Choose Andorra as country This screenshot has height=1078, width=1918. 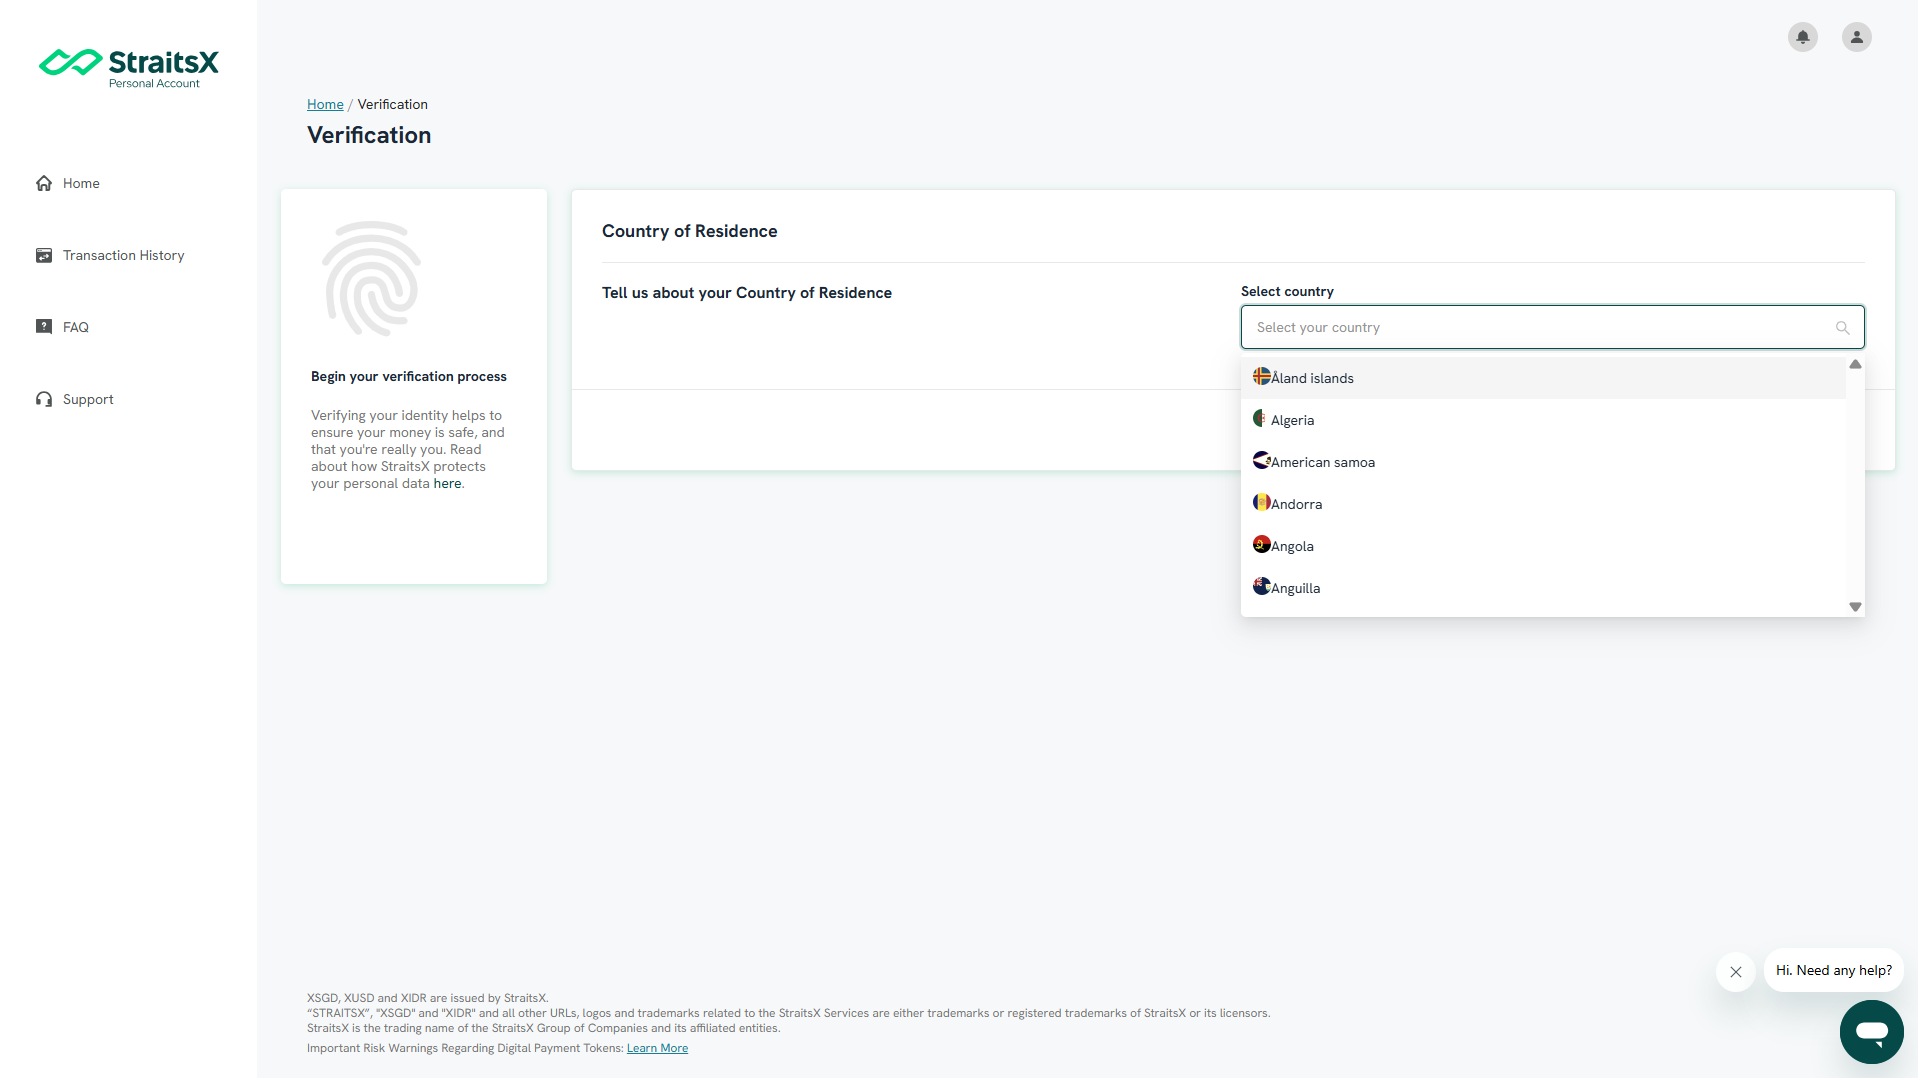tap(1543, 504)
